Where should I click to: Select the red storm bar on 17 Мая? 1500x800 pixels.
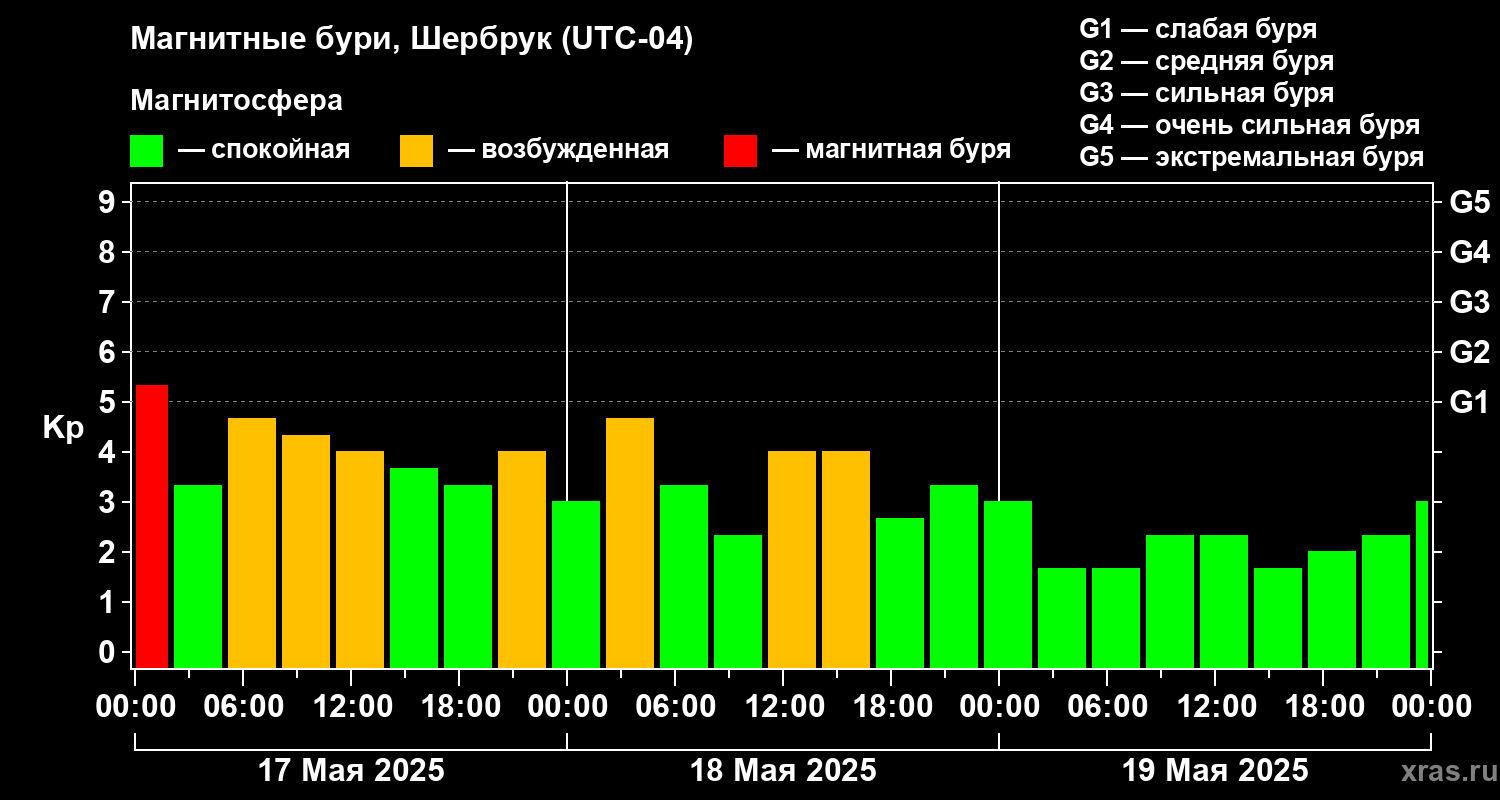click(152, 526)
